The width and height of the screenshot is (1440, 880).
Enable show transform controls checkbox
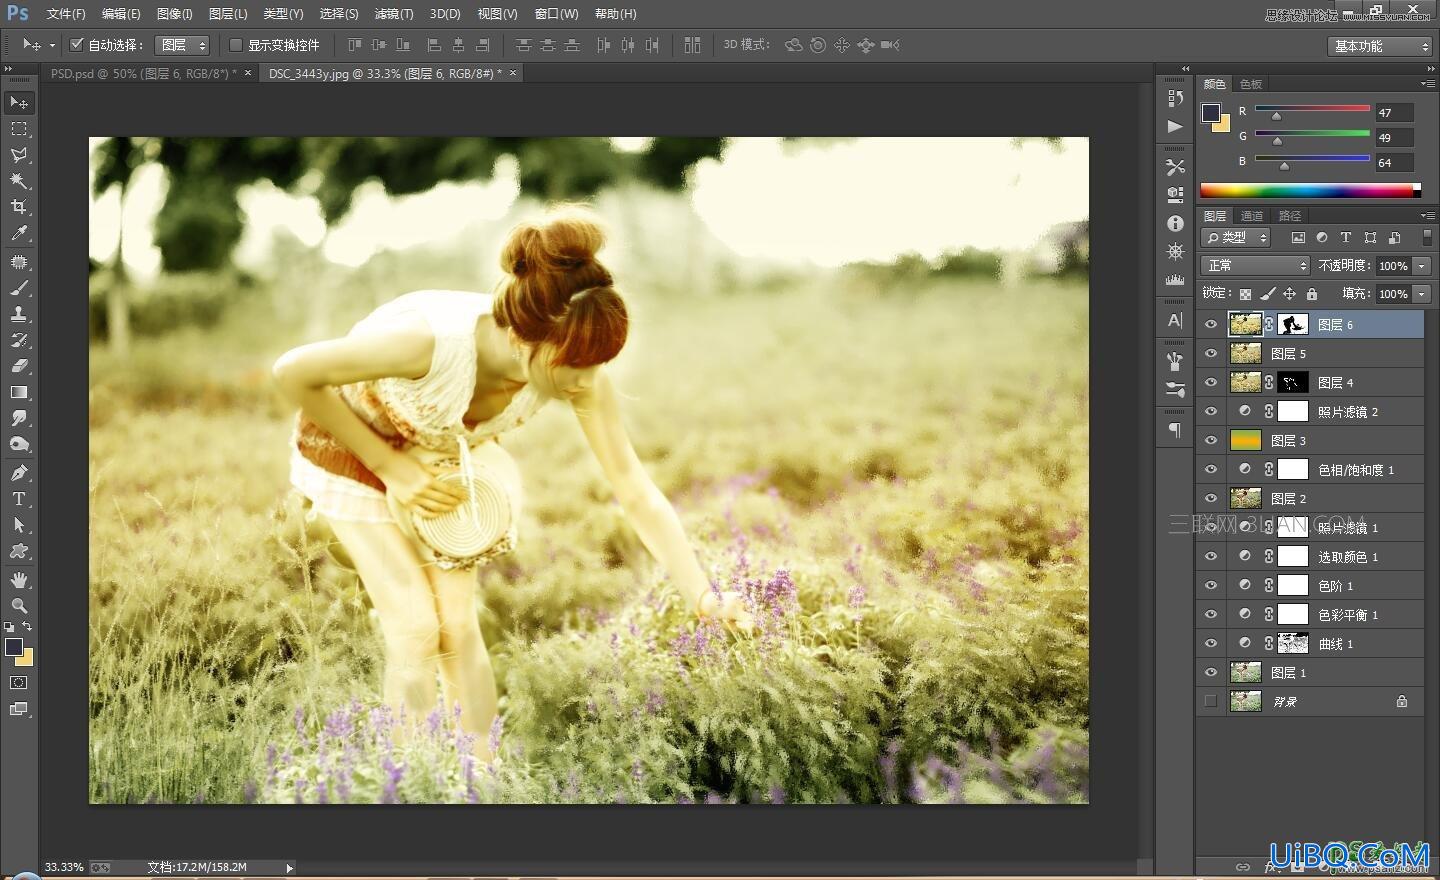tap(236, 45)
